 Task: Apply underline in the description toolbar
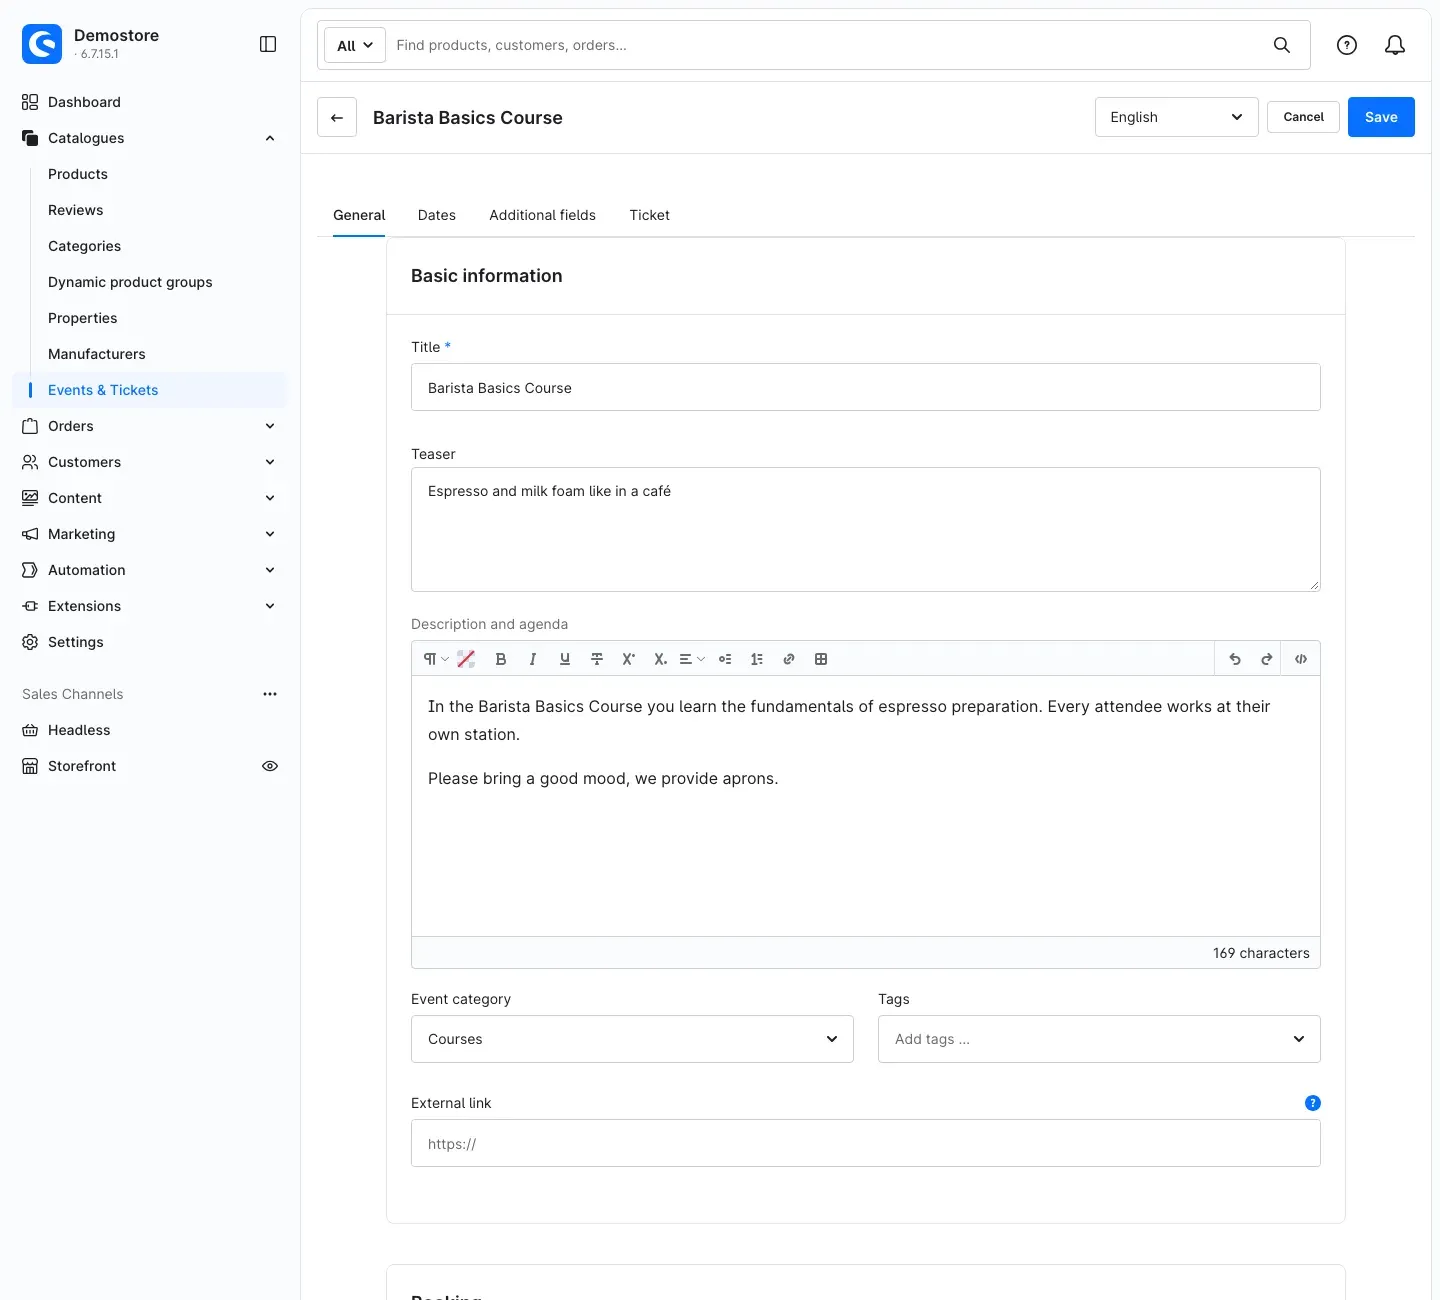[x=565, y=659]
